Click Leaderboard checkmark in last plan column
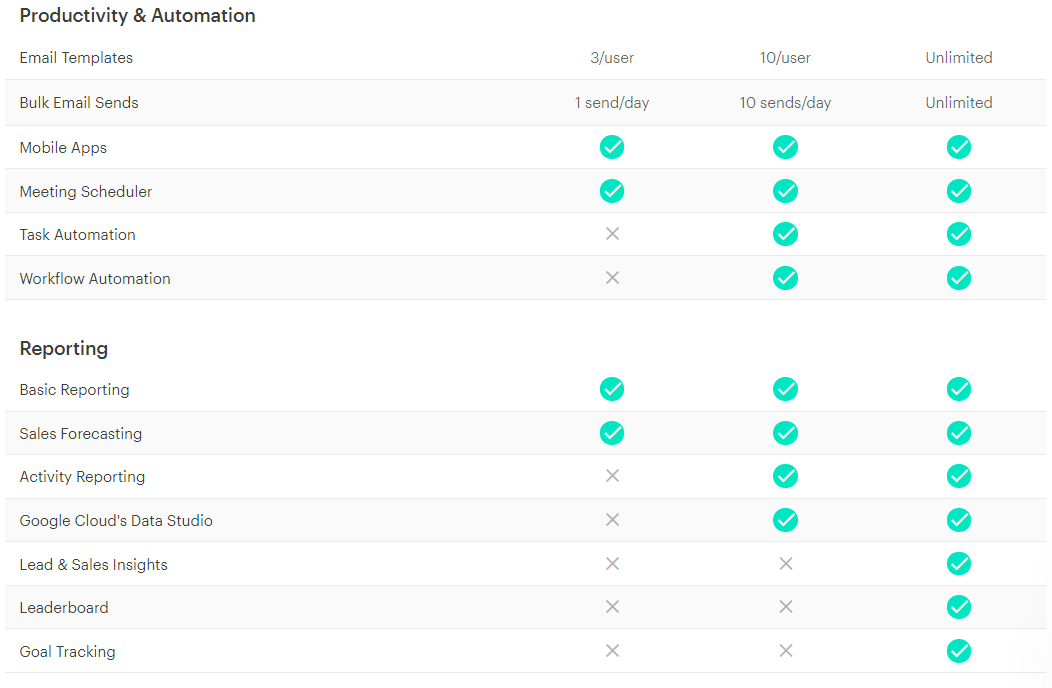This screenshot has height=688, width=1052. coord(958,607)
